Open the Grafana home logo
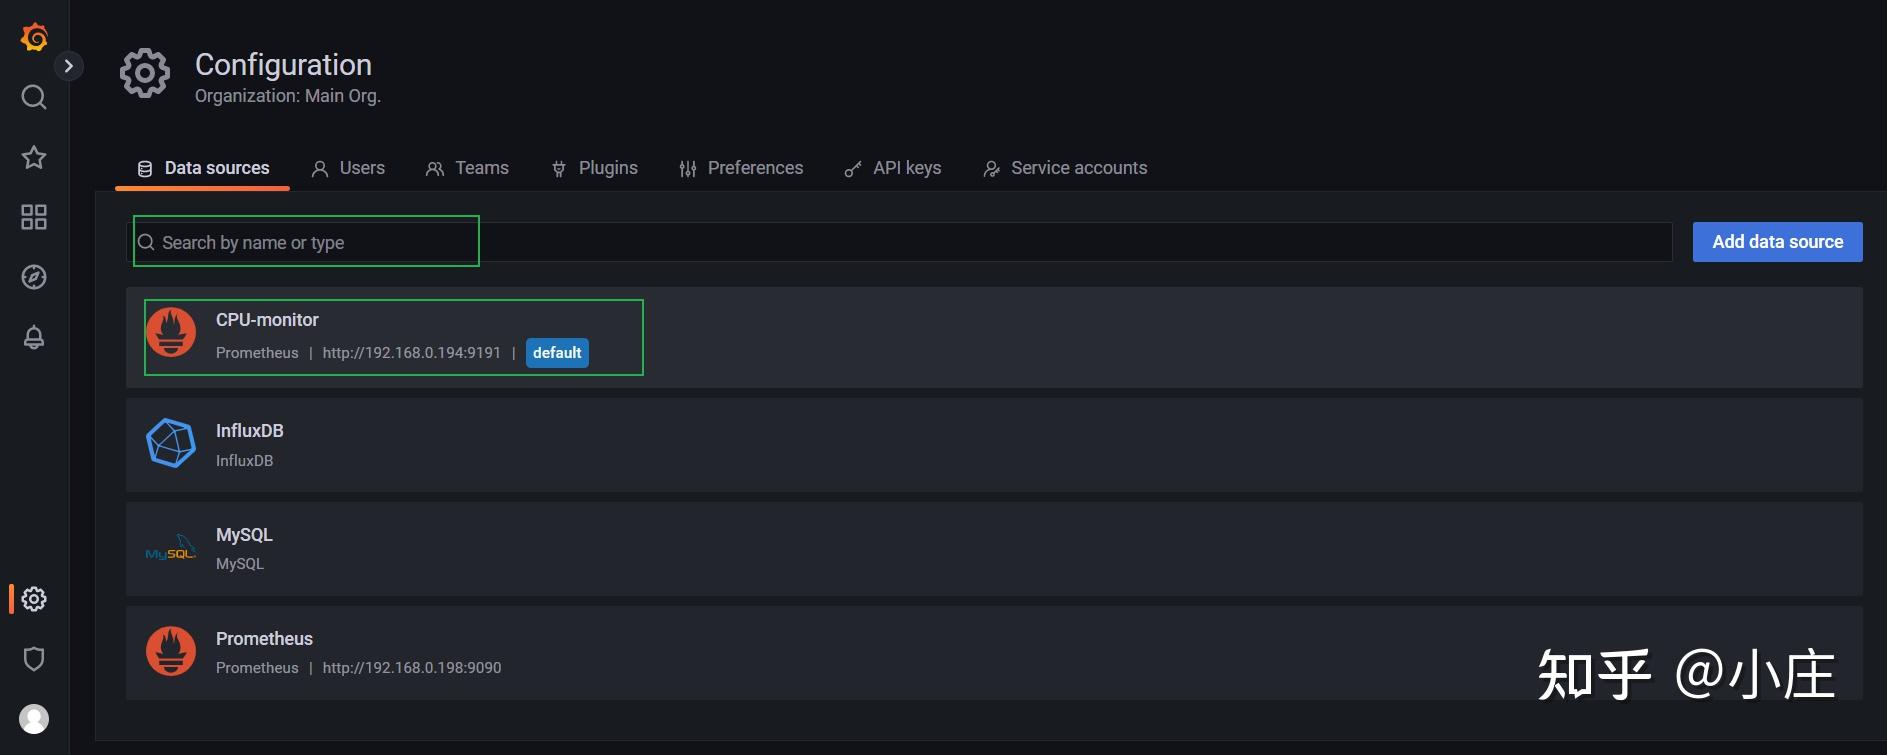Image resolution: width=1887 pixels, height=755 pixels. tap(34, 37)
